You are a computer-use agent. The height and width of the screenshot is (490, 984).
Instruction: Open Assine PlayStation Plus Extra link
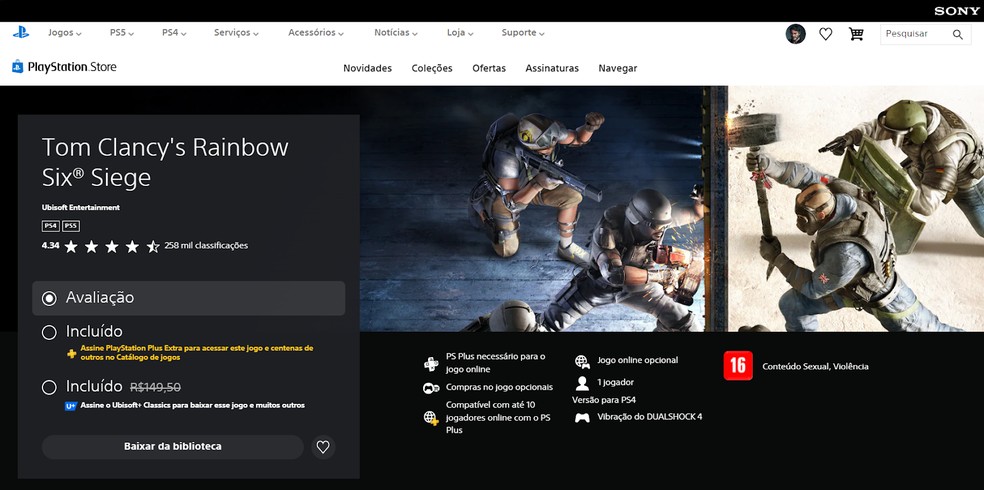(x=197, y=353)
